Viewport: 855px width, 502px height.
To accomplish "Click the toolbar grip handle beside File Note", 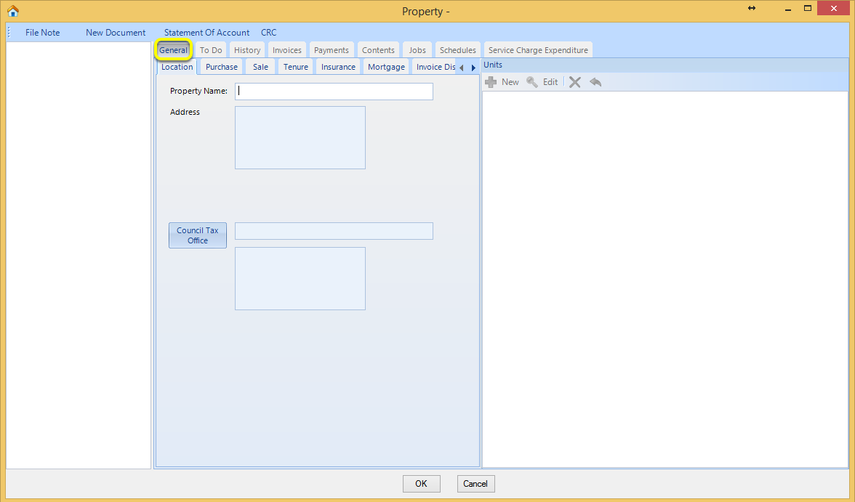I will tap(9, 32).
